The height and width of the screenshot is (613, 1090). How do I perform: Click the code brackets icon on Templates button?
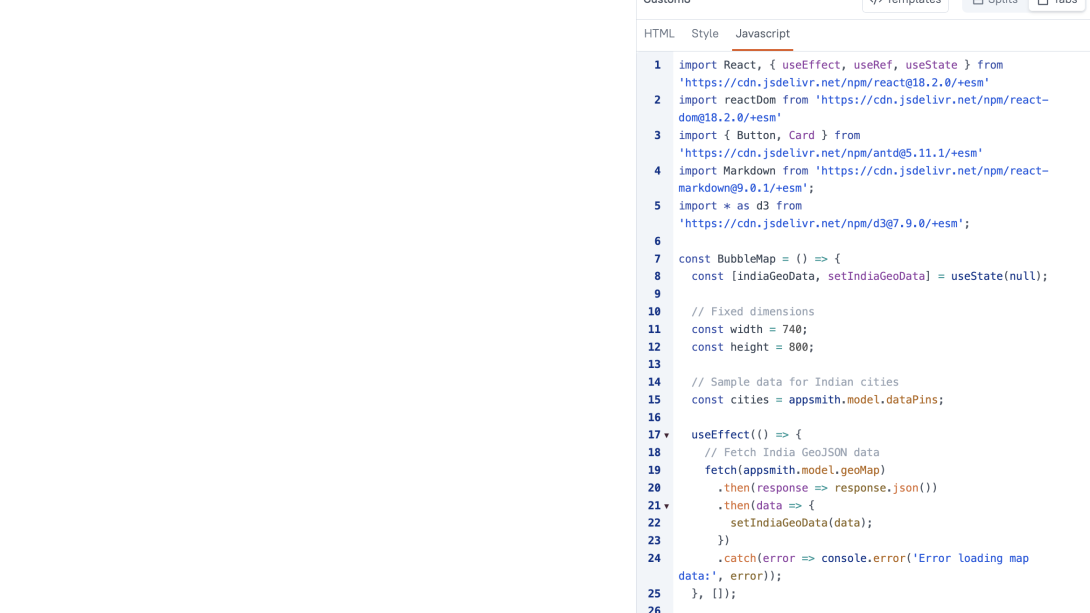(x=878, y=3)
